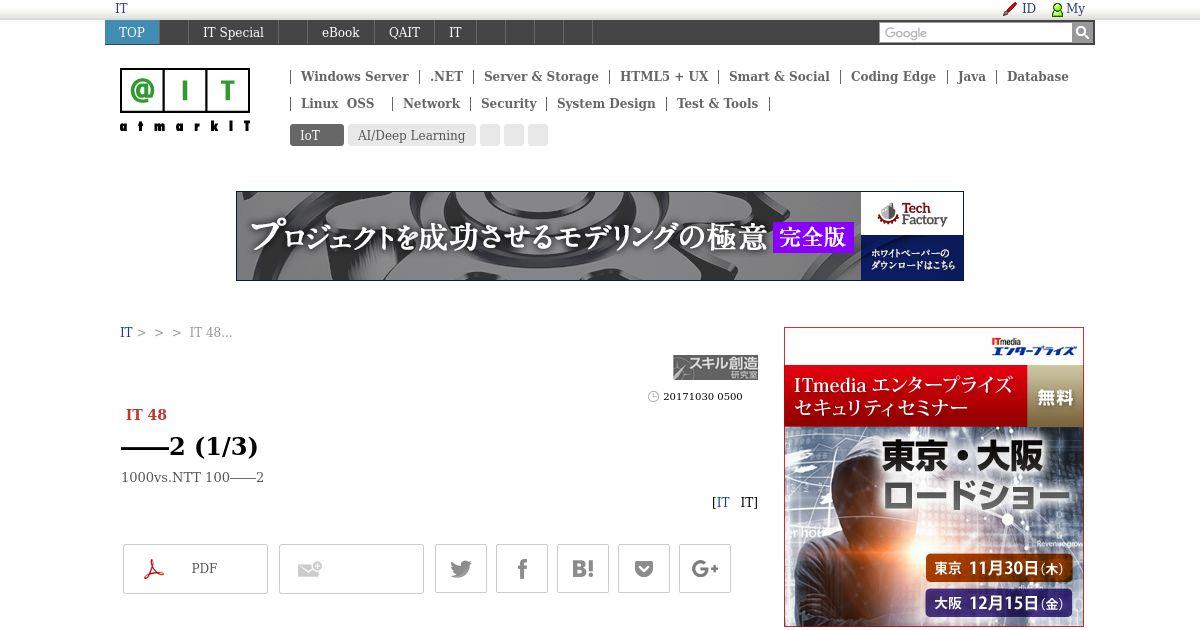The image size is (1200, 630).
Task: Go to Smart & Social section
Action: [x=779, y=76]
